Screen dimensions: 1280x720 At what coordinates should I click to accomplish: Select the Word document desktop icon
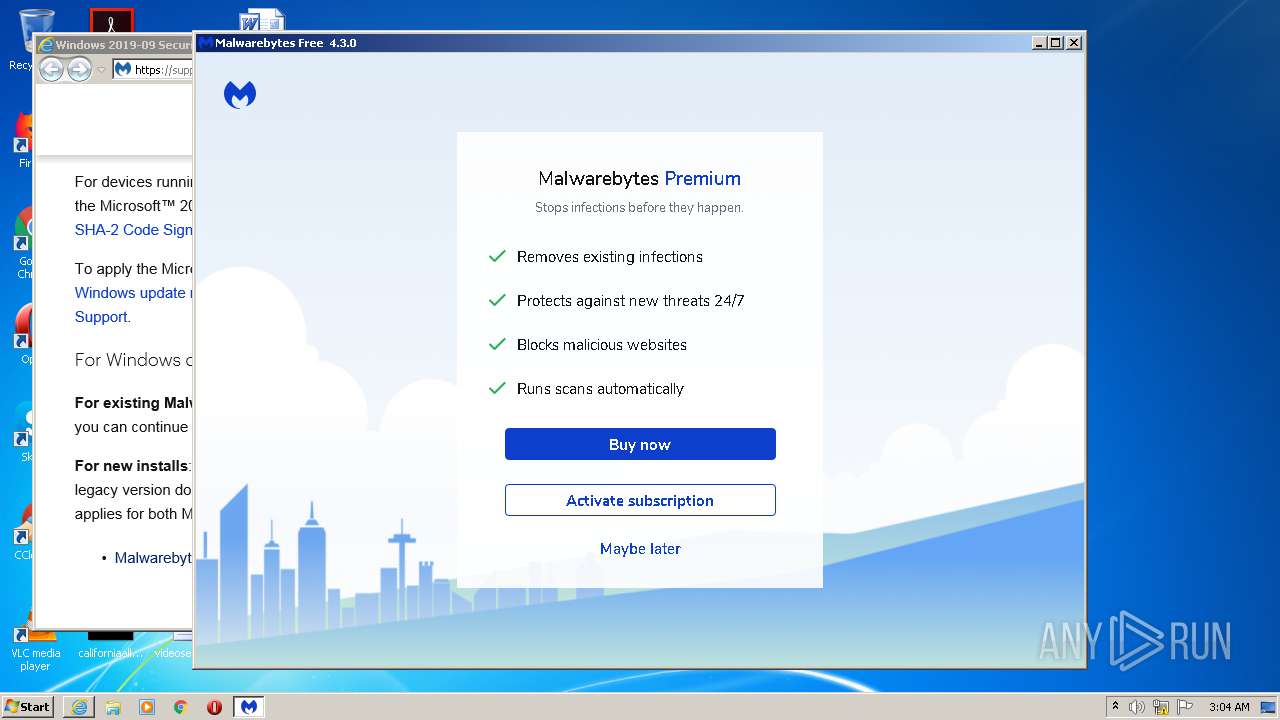(x=263, y=21)
